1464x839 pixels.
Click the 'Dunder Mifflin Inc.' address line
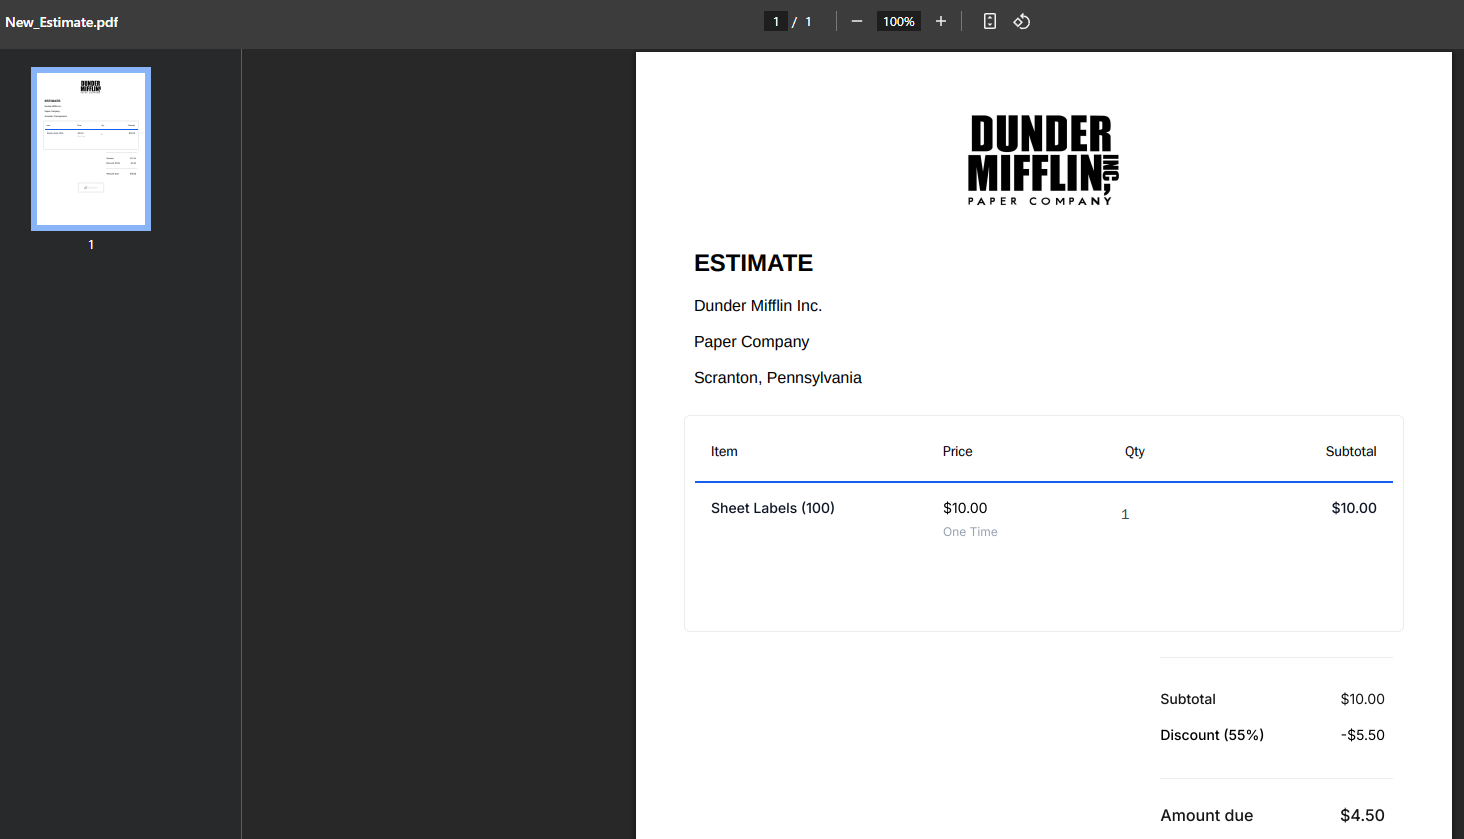pos(758,306)
